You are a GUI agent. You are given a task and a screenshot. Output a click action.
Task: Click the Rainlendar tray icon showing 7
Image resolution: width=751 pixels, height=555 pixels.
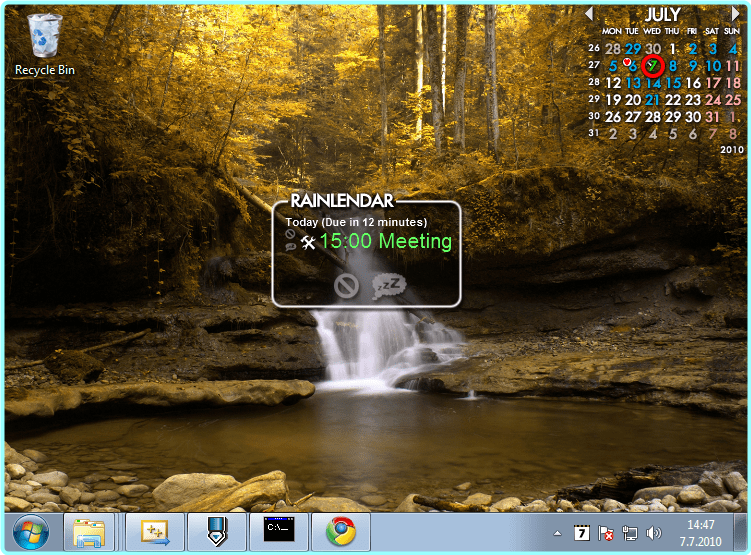coord(582,532)
